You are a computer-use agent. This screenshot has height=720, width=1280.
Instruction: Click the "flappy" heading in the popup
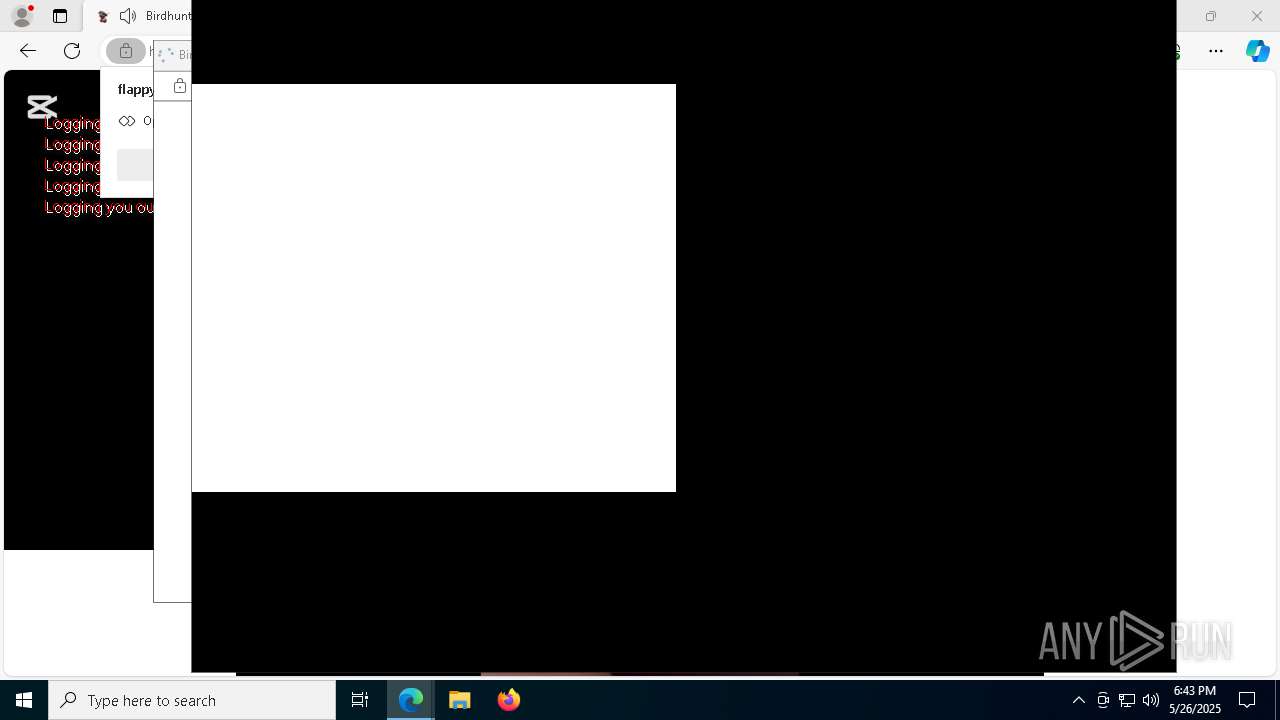click(x=136, y=89)
